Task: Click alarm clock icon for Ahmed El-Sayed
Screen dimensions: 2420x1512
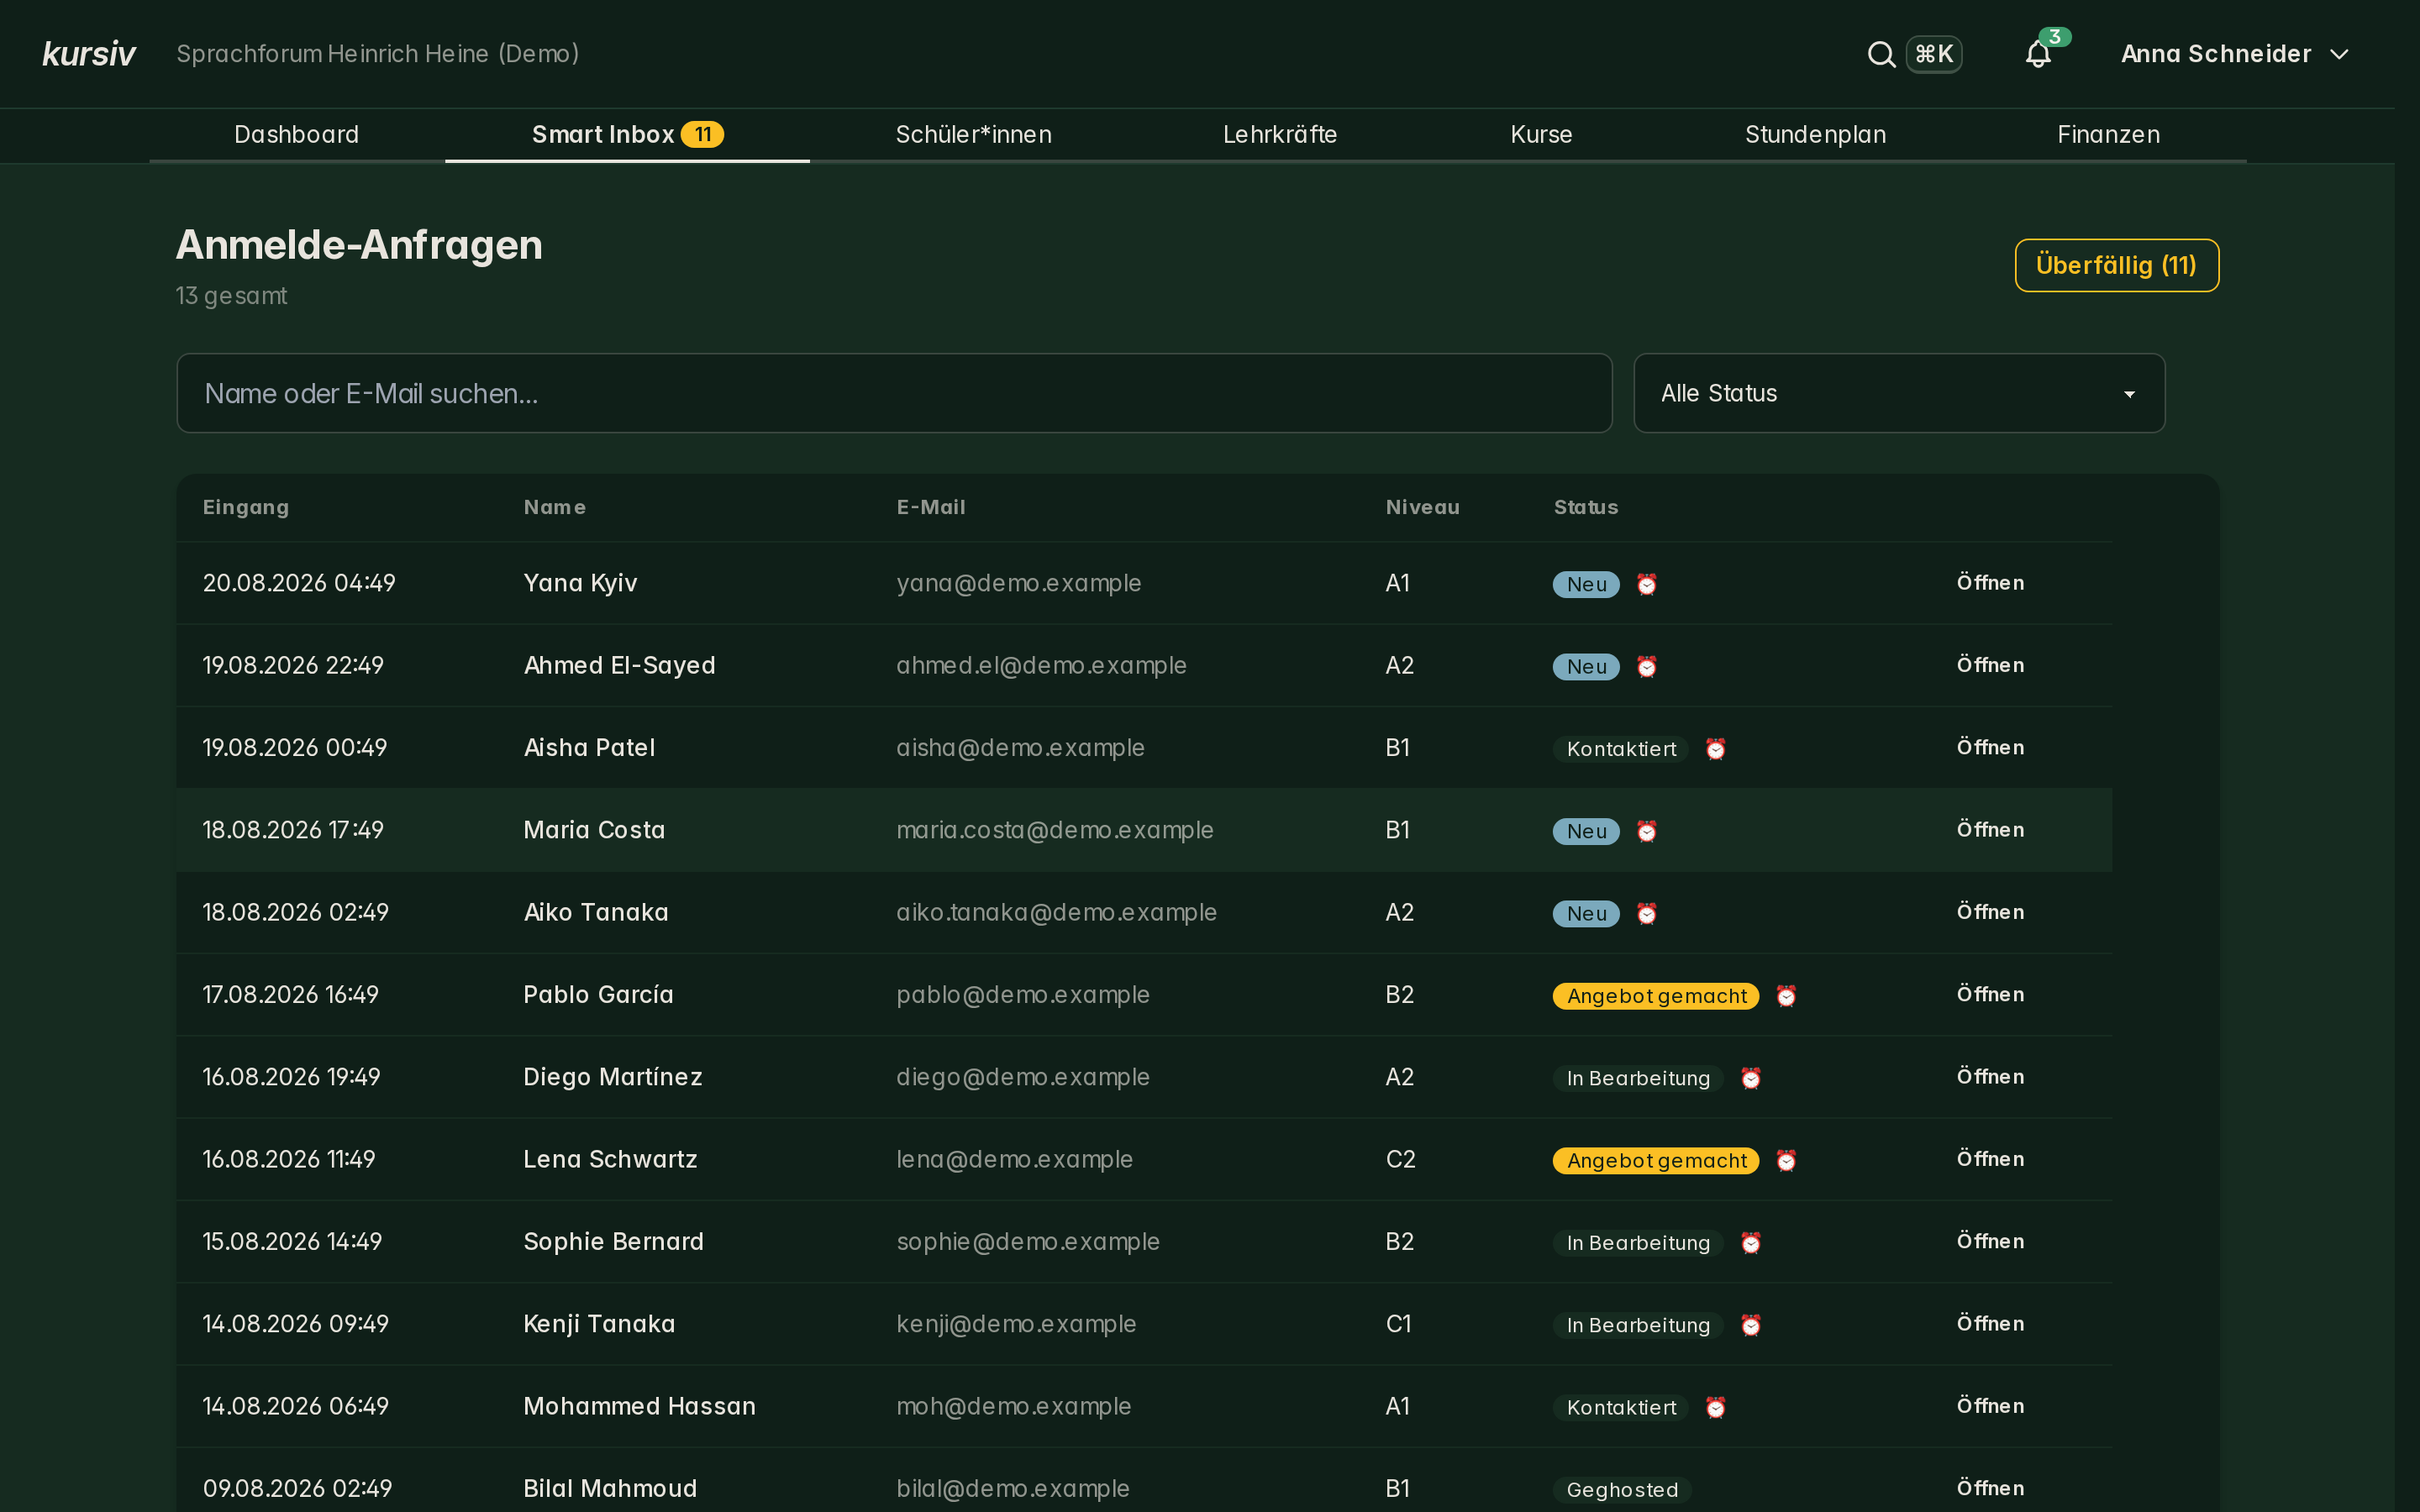Action: click(1646, 666)
